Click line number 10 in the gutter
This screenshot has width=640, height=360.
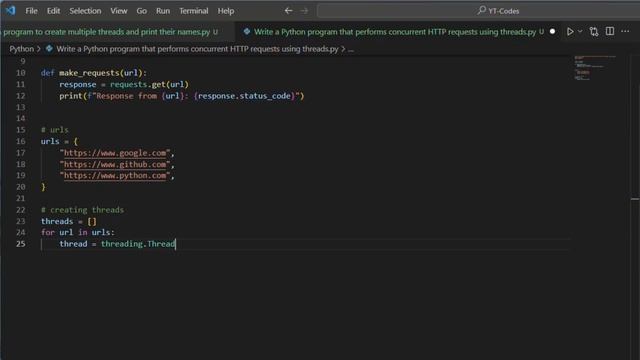21,73
